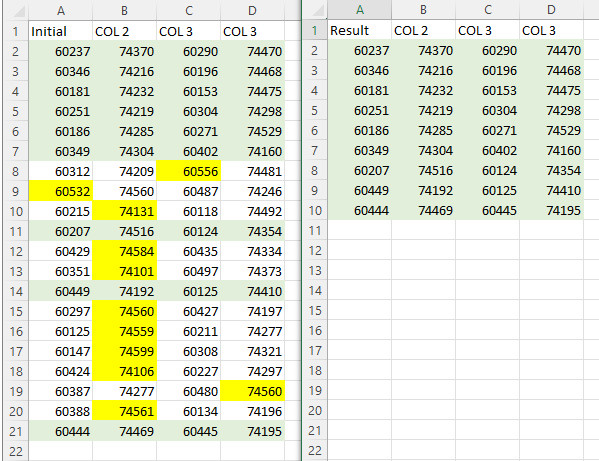
Task: Select column D header in Result sheet
Action: tap(551, 10)
